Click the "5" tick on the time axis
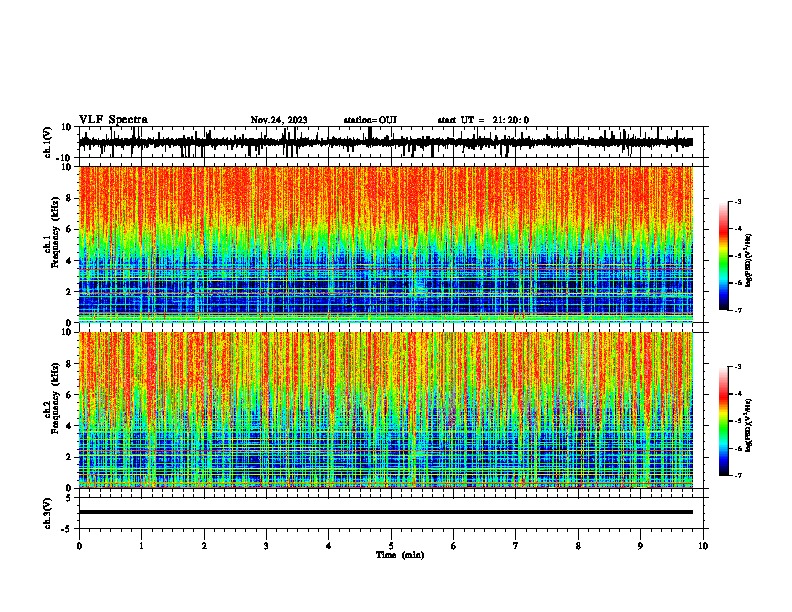Viewport: 792px width, 612px height. (x=391, y=546)
